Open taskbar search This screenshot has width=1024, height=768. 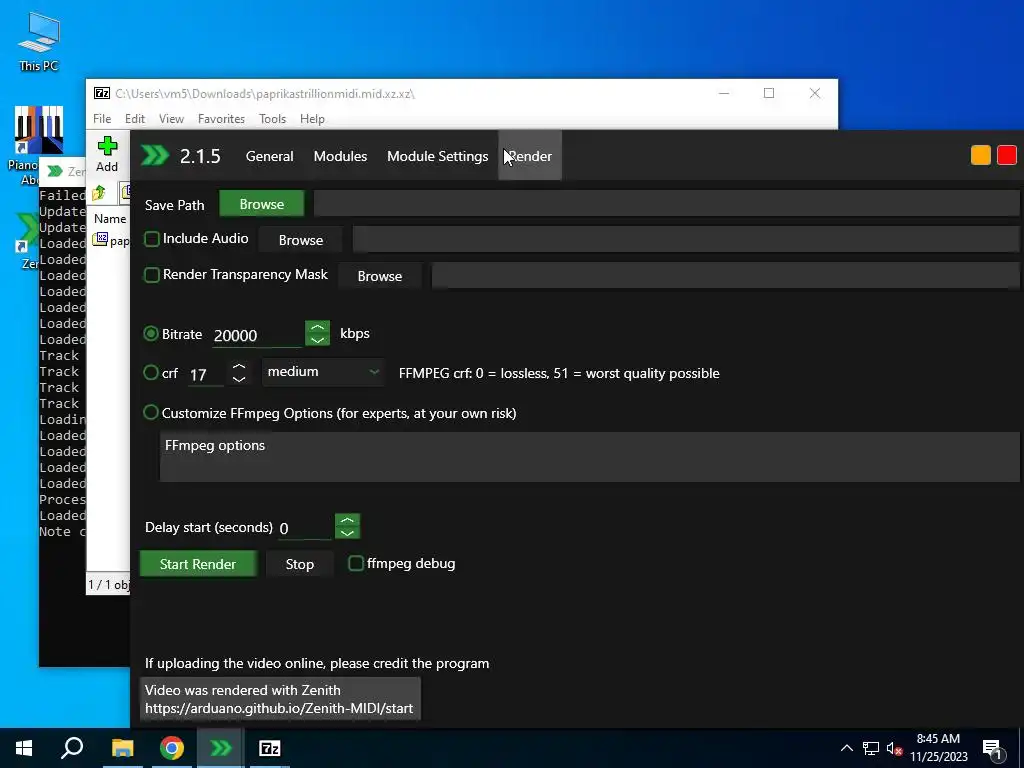[72, 748]
